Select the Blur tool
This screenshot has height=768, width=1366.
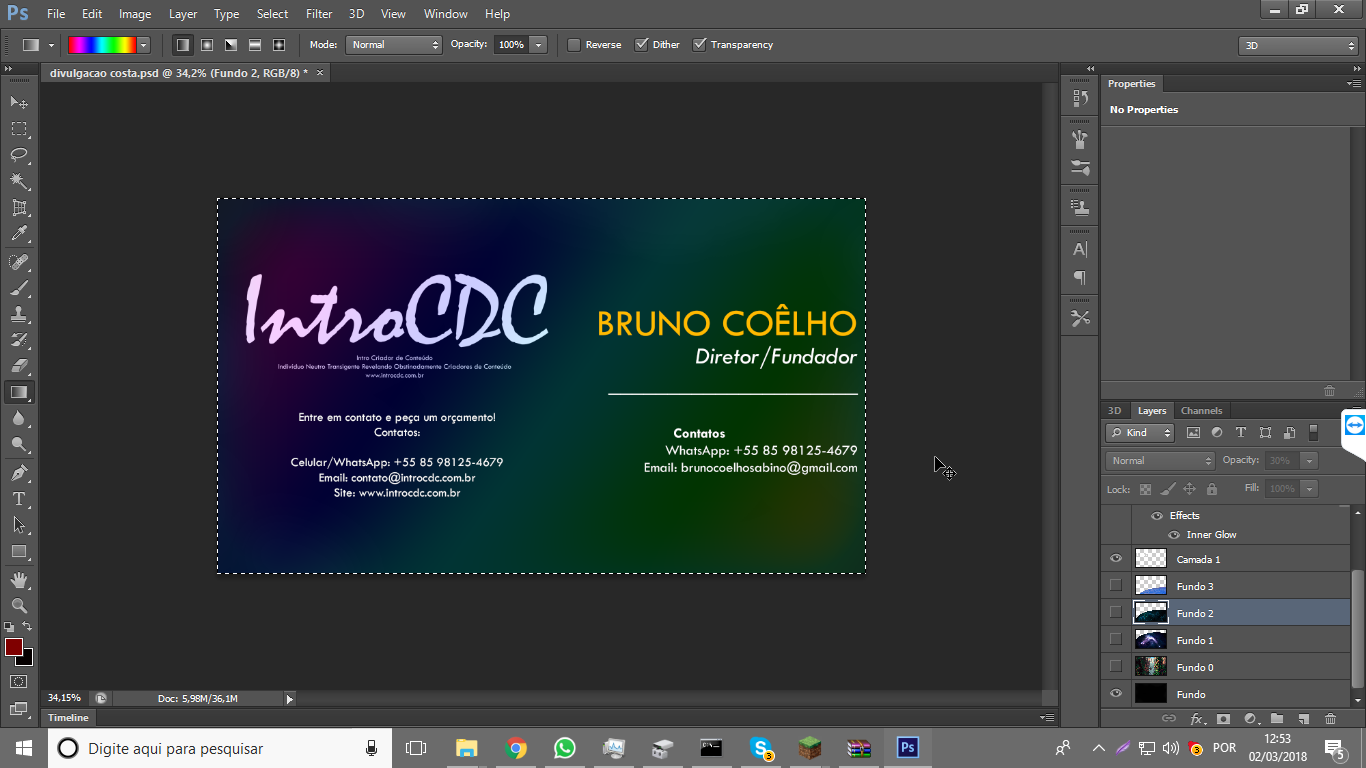click(19, 418)
